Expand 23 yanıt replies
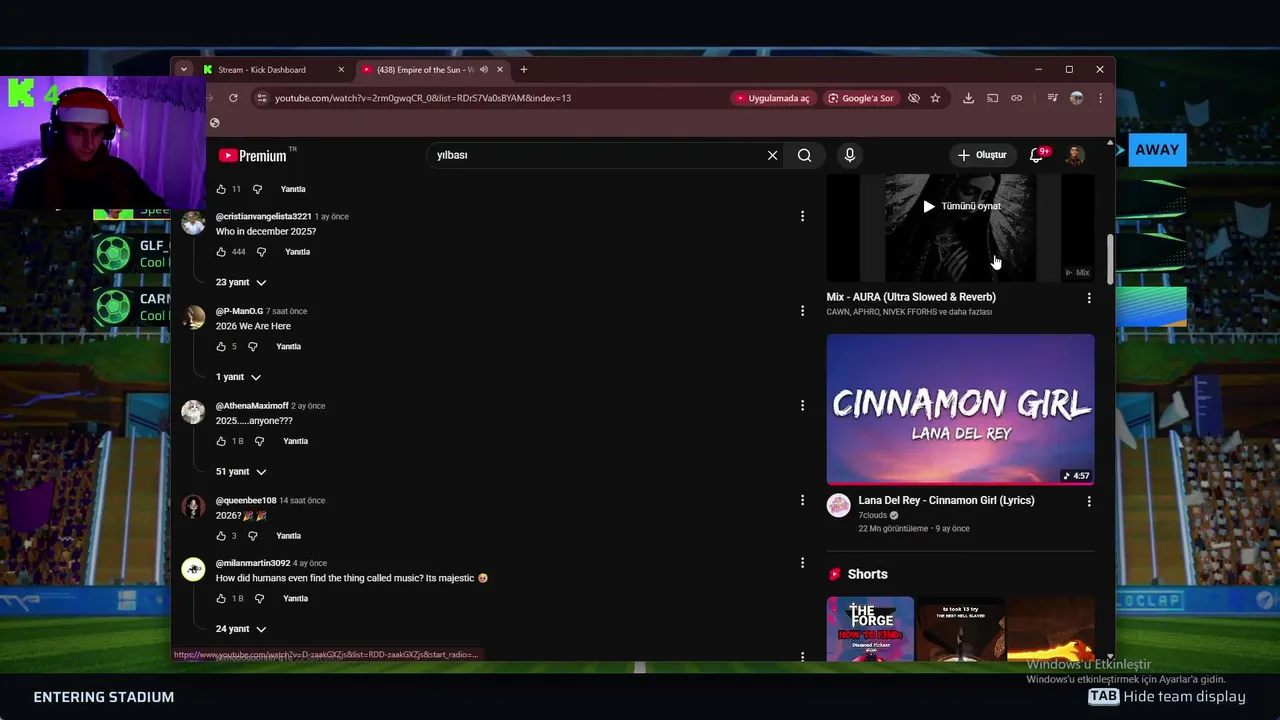This screenshot has height=720, width=1280. (x=241, y=282)
